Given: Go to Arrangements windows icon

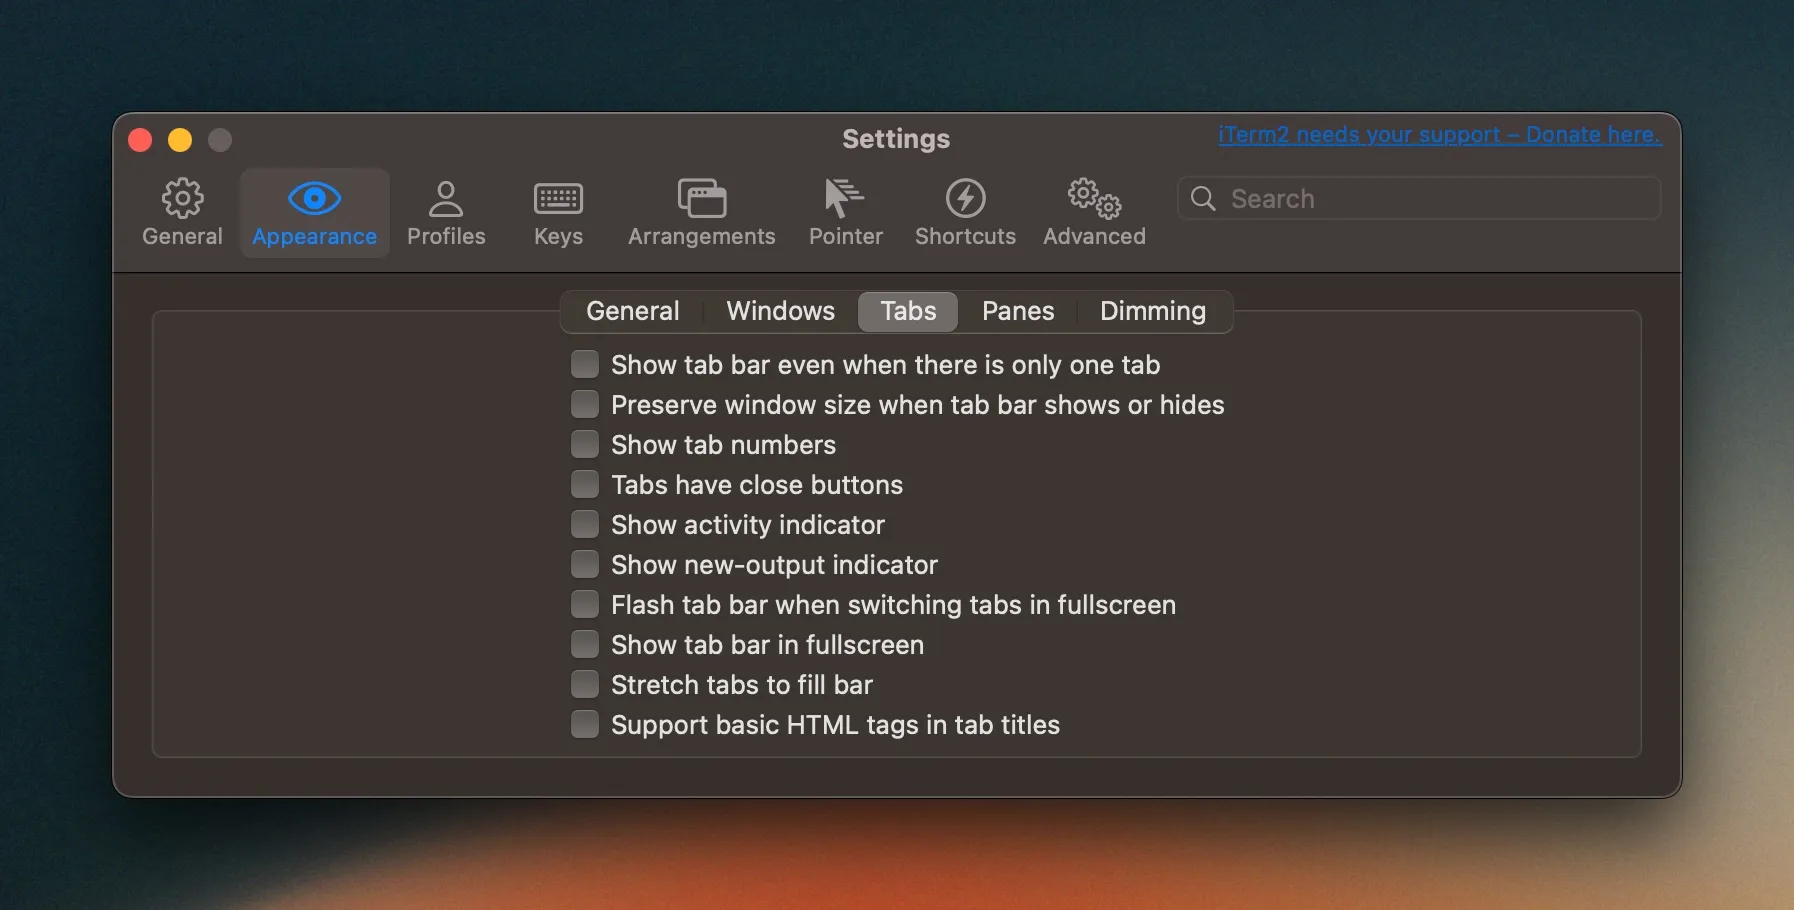Looking at the screenshot, I should click(x=701, y=199).
